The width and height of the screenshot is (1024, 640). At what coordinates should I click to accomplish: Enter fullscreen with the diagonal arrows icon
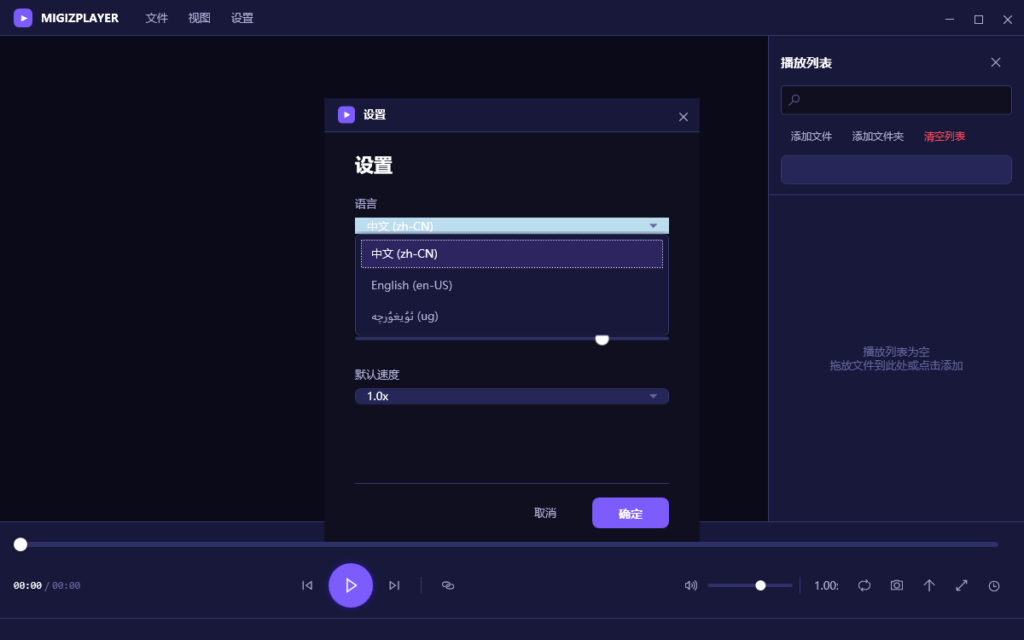coord(961,586)
